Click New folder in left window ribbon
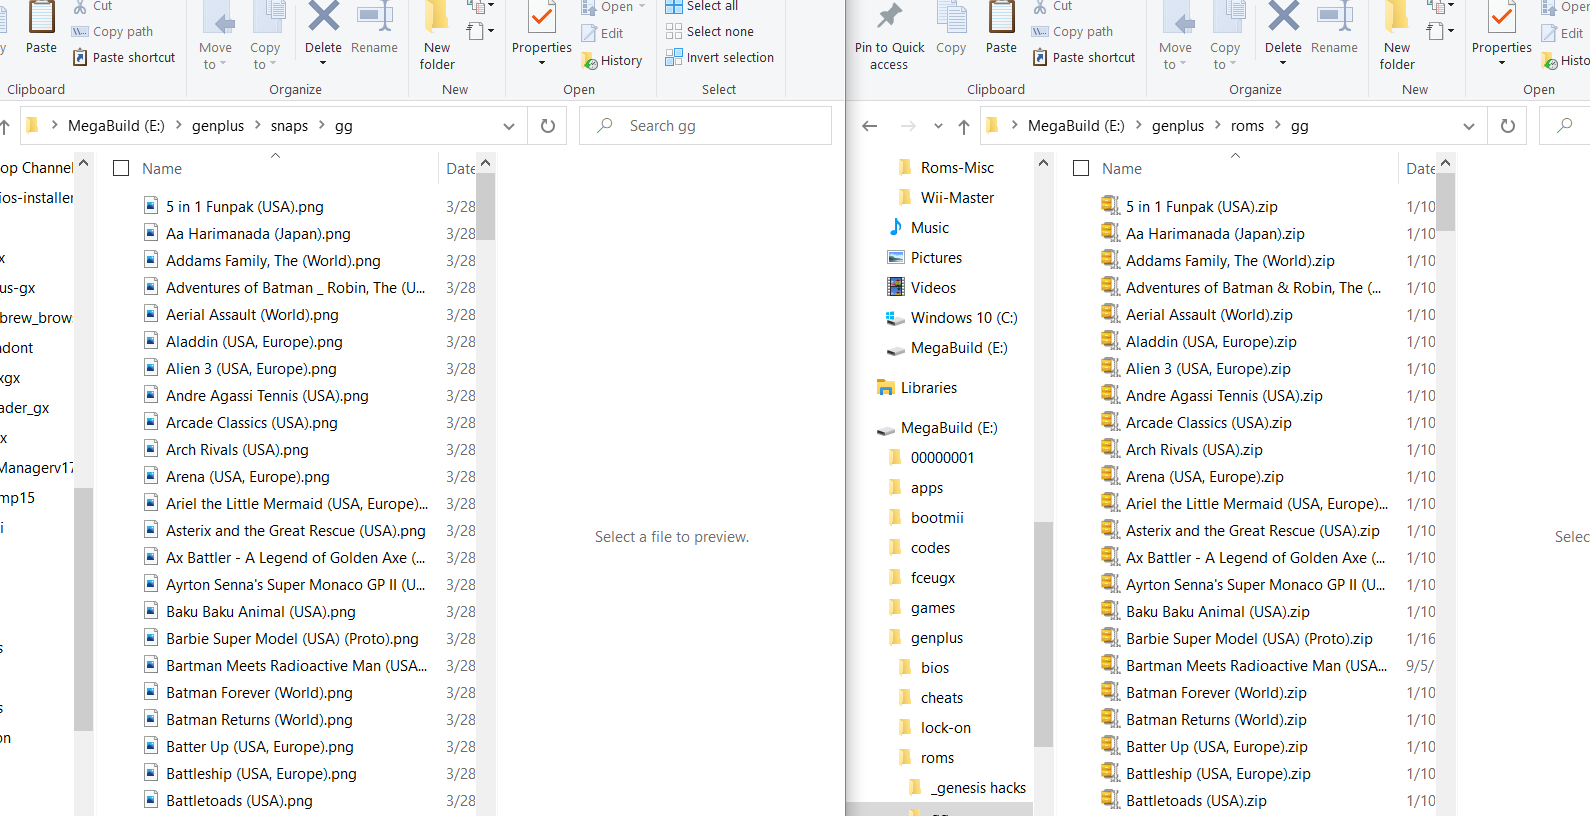Screen dimensions: 1590x816 [x=437, y=37]
